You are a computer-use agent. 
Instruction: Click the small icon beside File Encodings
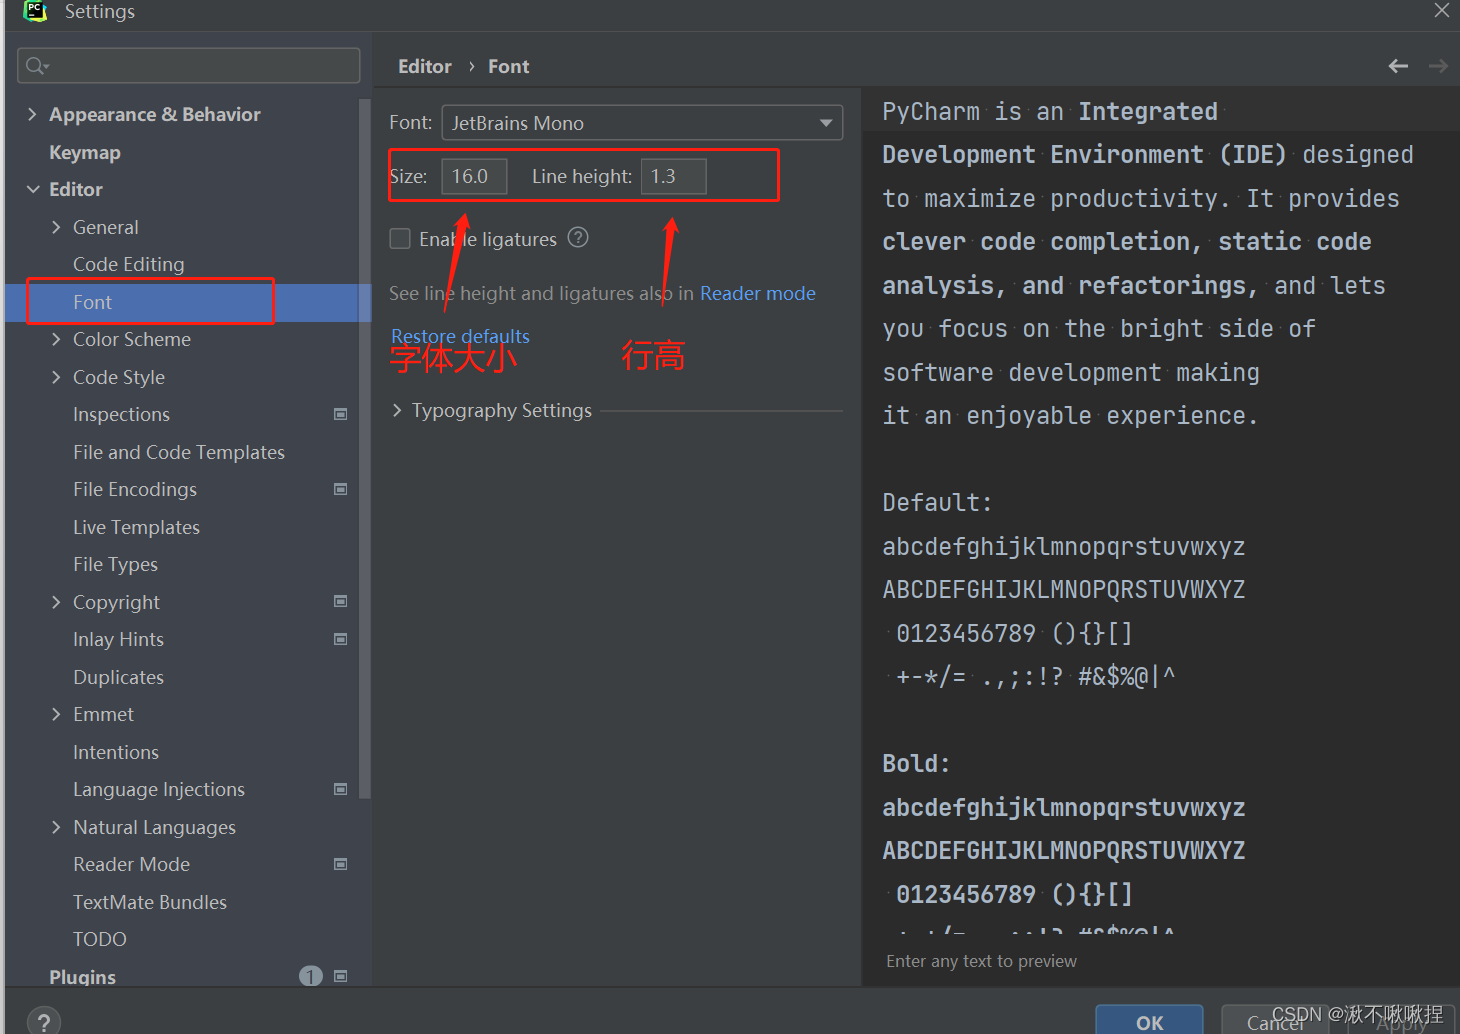pos(340,488)
